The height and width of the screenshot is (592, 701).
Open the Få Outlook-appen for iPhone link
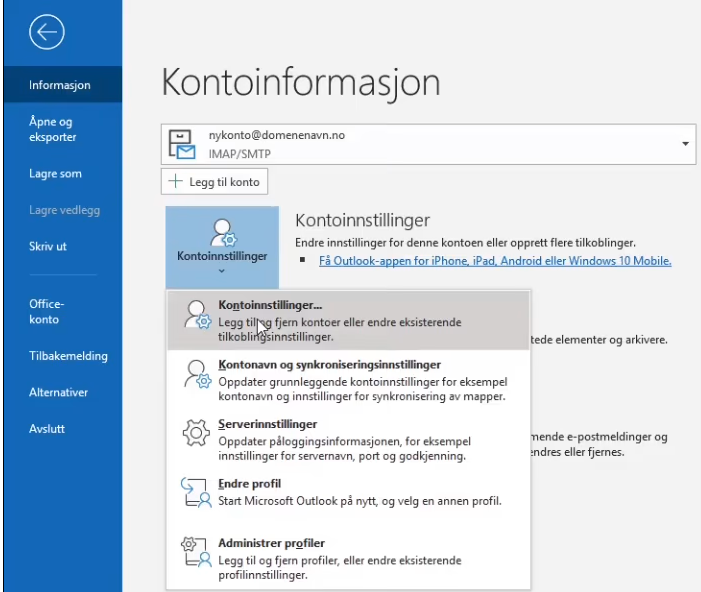[495, 261]
